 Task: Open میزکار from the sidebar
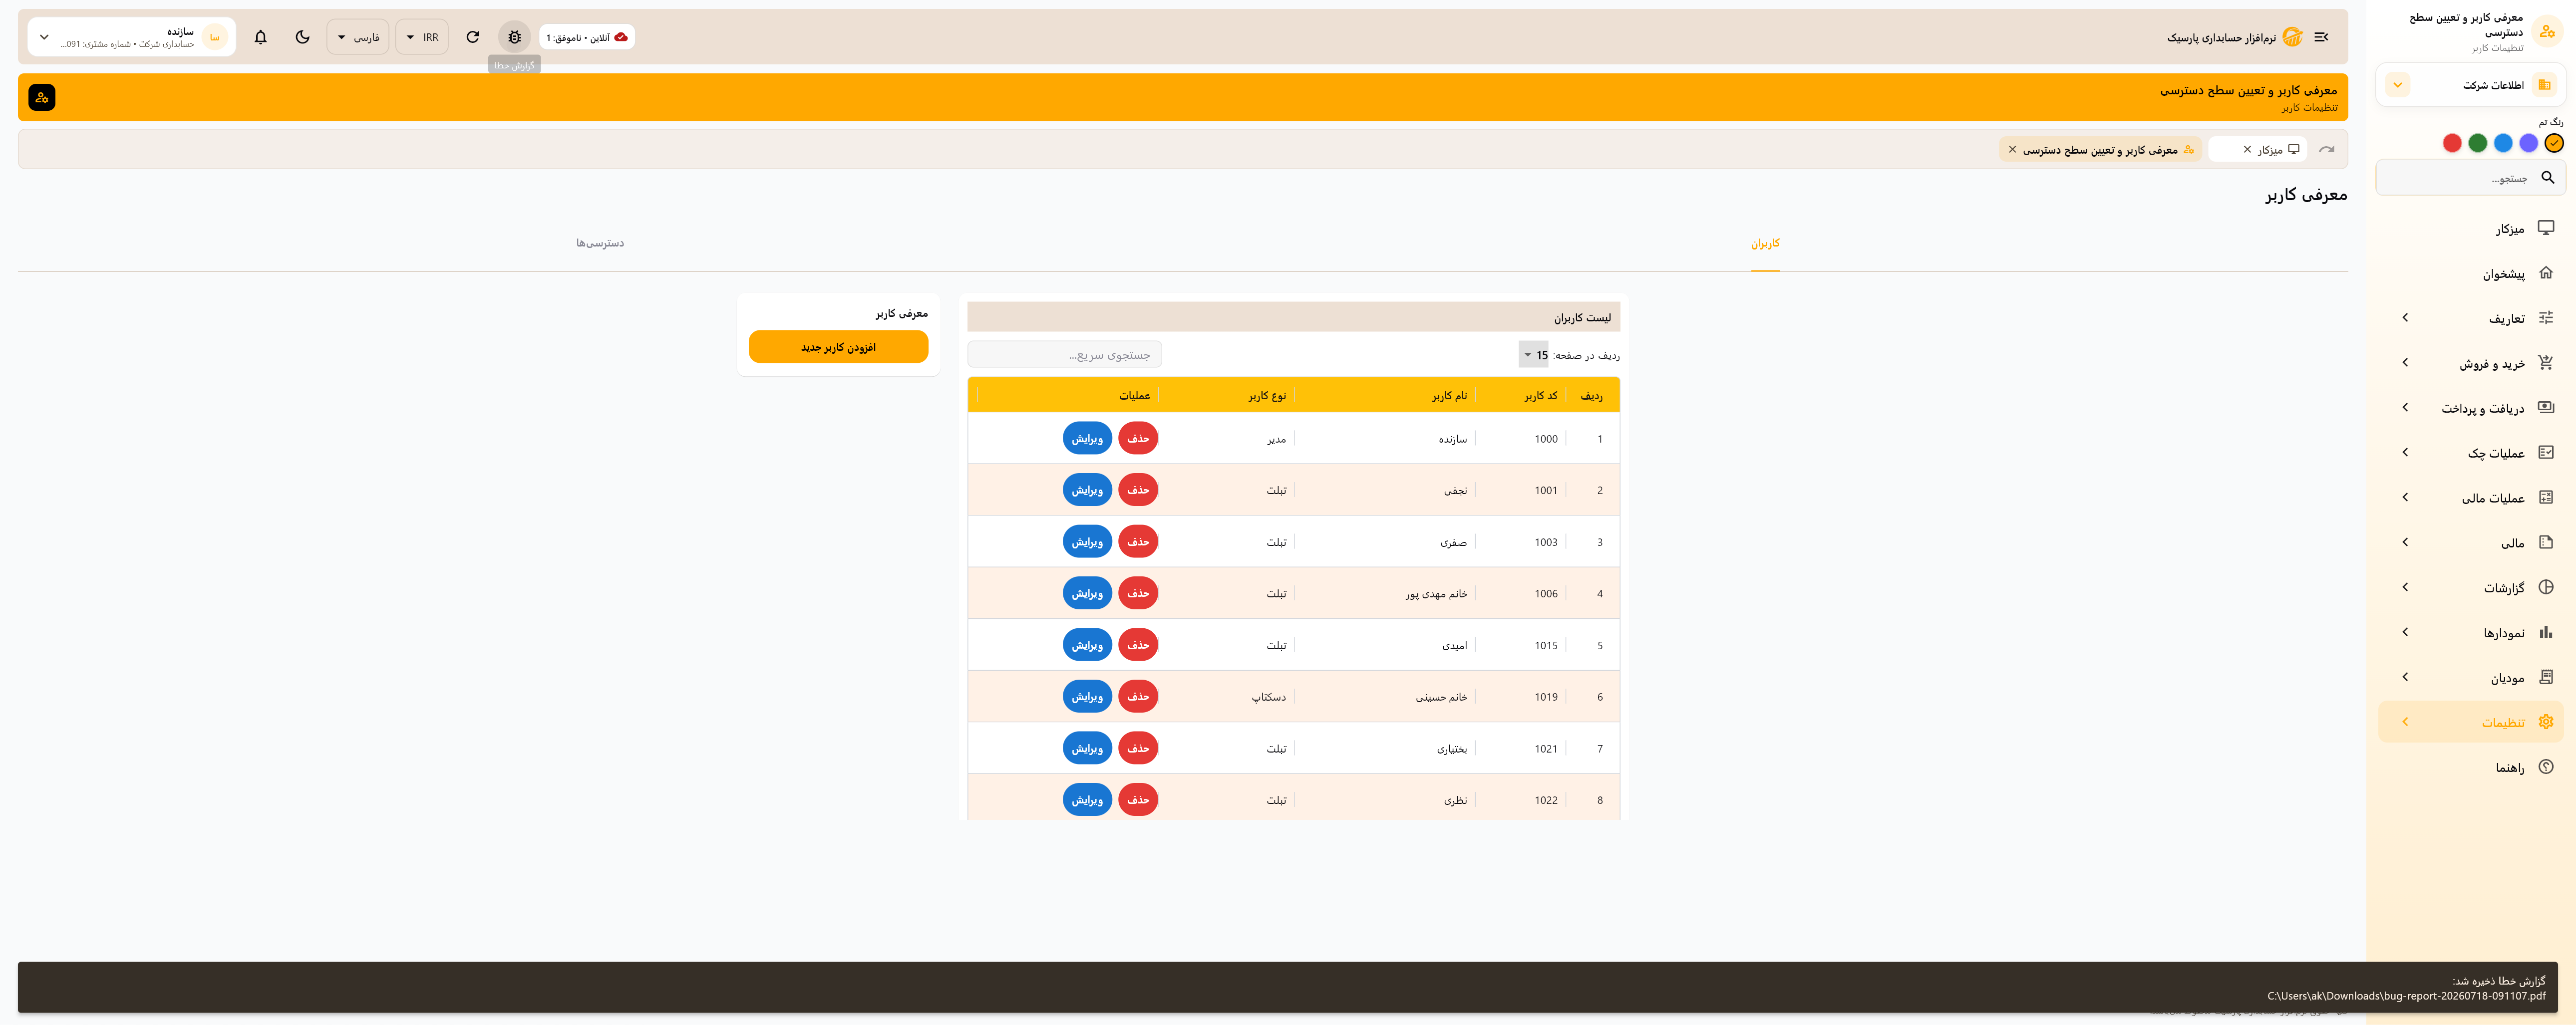pyautogui.click(x=2470, y=229)
